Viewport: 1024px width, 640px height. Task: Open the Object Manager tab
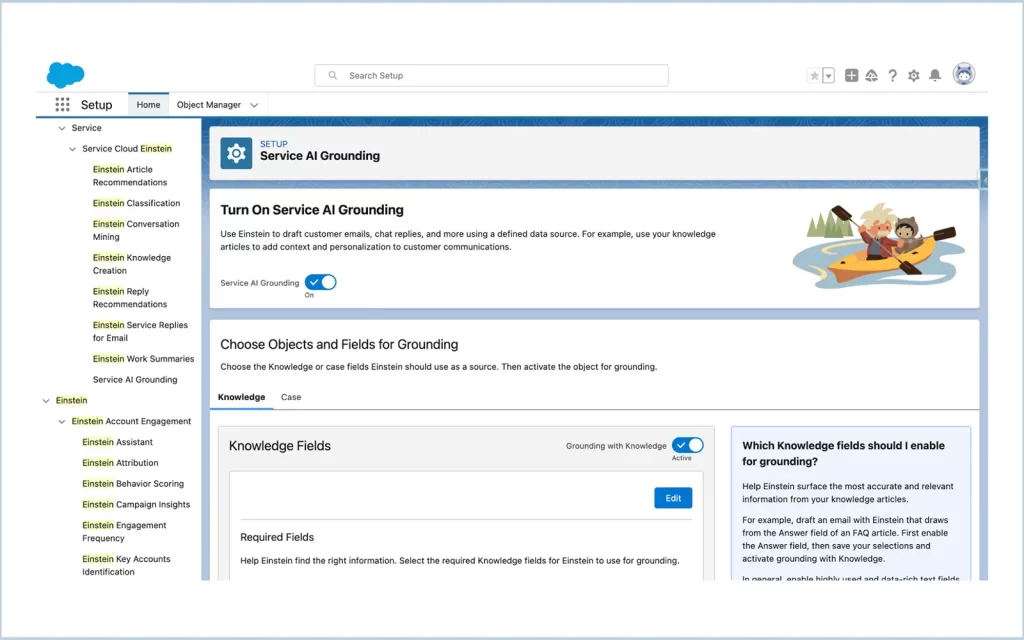(x=209, y=104)
